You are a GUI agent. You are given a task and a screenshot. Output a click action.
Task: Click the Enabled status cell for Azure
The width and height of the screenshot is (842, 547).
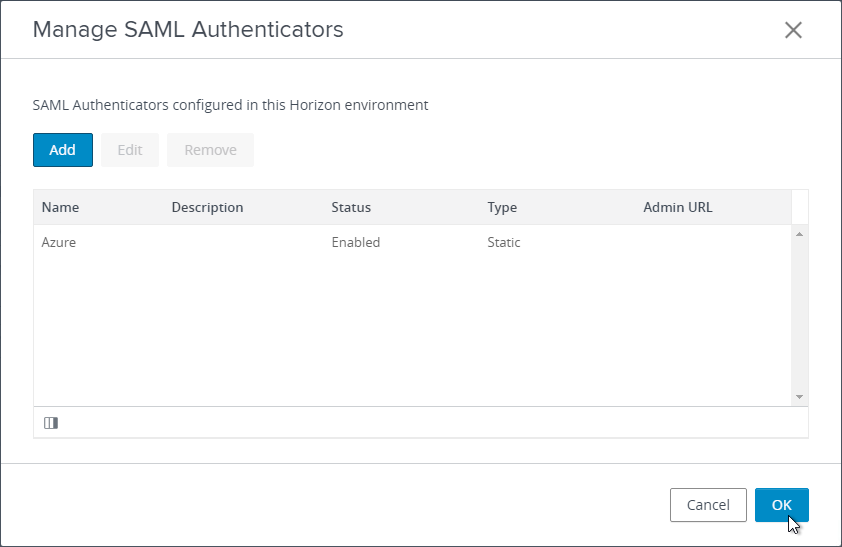coord(355,242)
